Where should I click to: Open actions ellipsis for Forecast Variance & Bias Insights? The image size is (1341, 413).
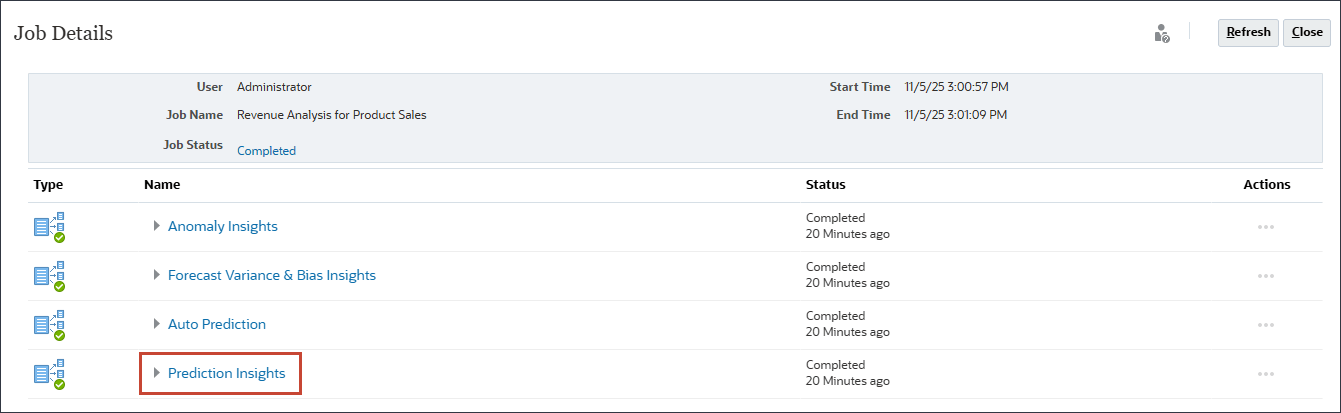[1265, 276]
